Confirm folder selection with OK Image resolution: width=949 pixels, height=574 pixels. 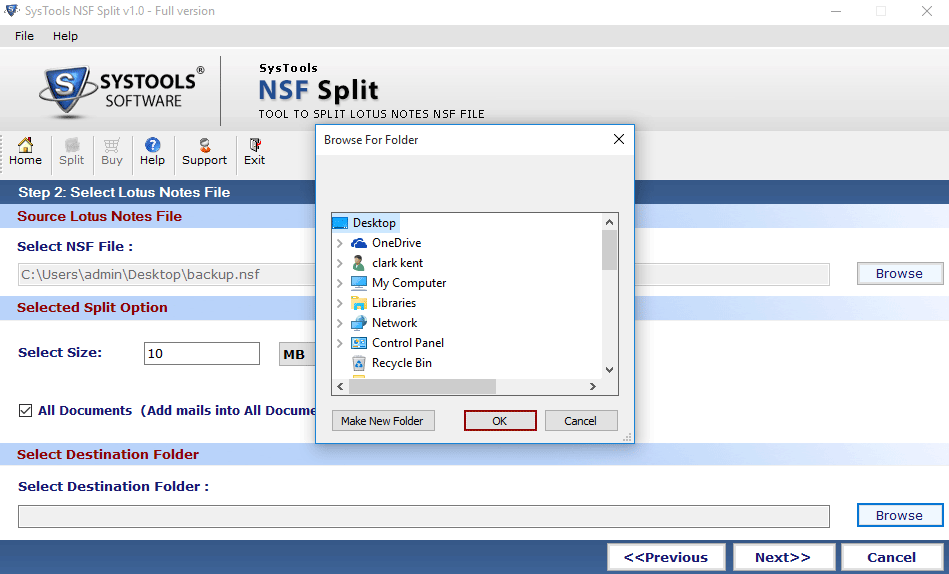(500, 421)
